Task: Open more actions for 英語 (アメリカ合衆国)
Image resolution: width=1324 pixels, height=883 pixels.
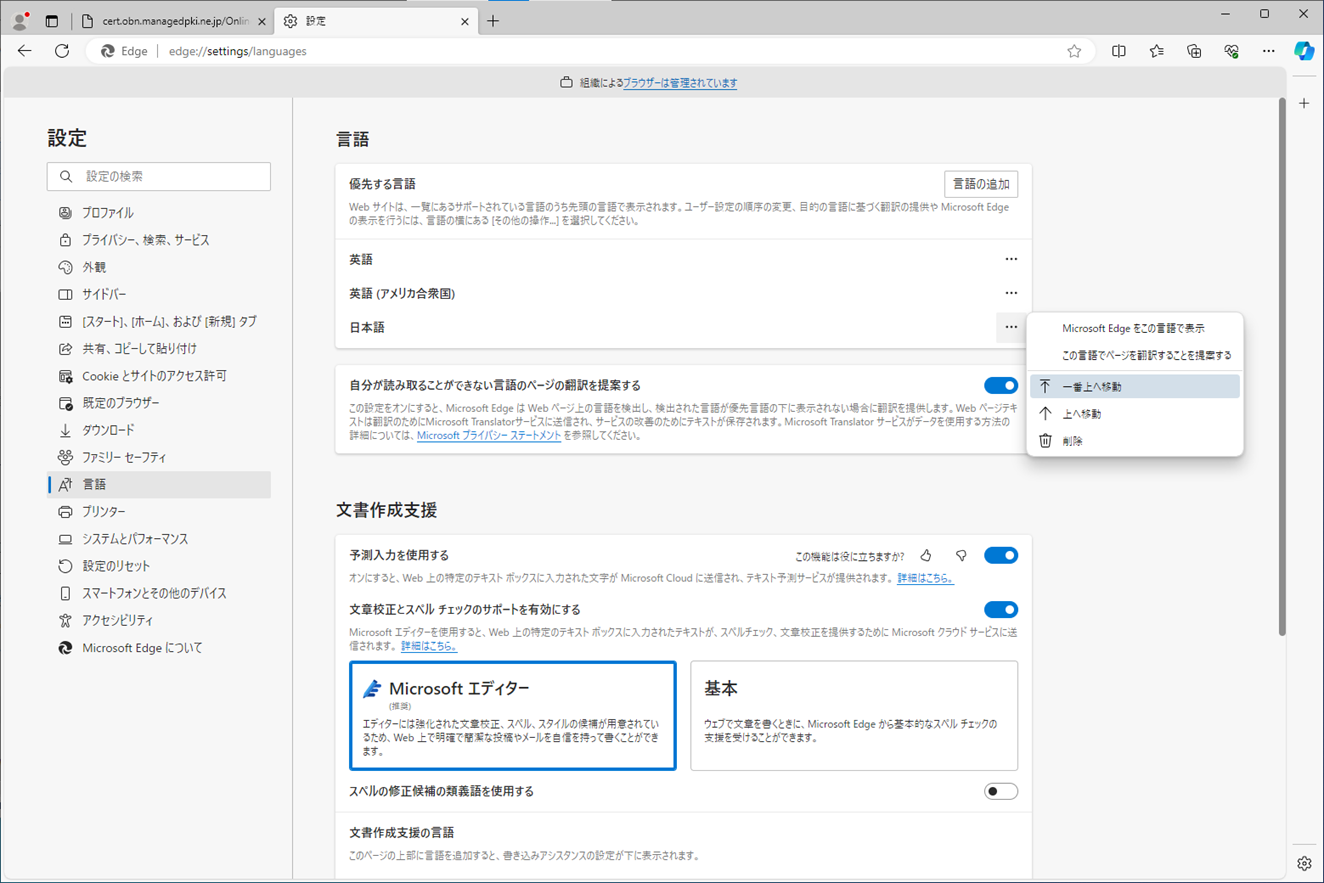Action: coord(1011,294)
